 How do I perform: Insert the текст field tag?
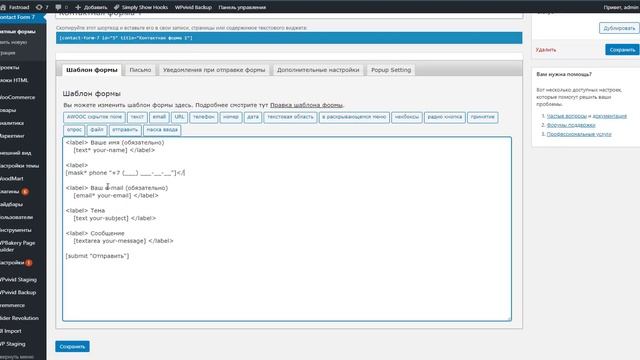coord(137,117)
